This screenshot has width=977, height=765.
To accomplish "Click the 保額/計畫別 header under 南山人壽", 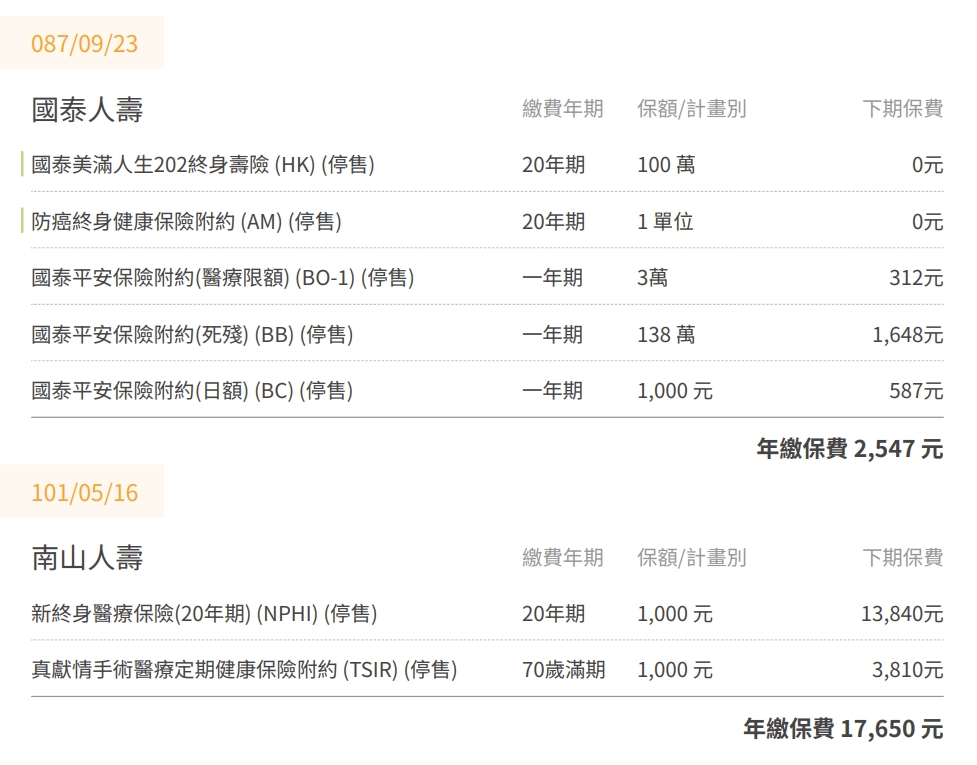I will (x=692, y=558).
